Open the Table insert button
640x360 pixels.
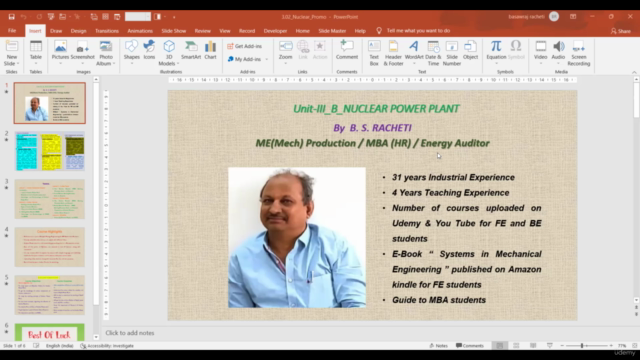click(36, 53)
